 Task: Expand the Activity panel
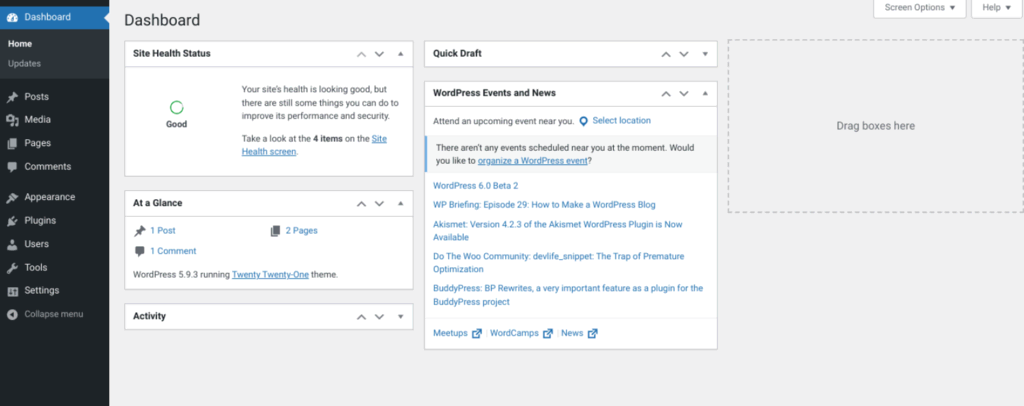pyautogui.click(x=400, y=317)
